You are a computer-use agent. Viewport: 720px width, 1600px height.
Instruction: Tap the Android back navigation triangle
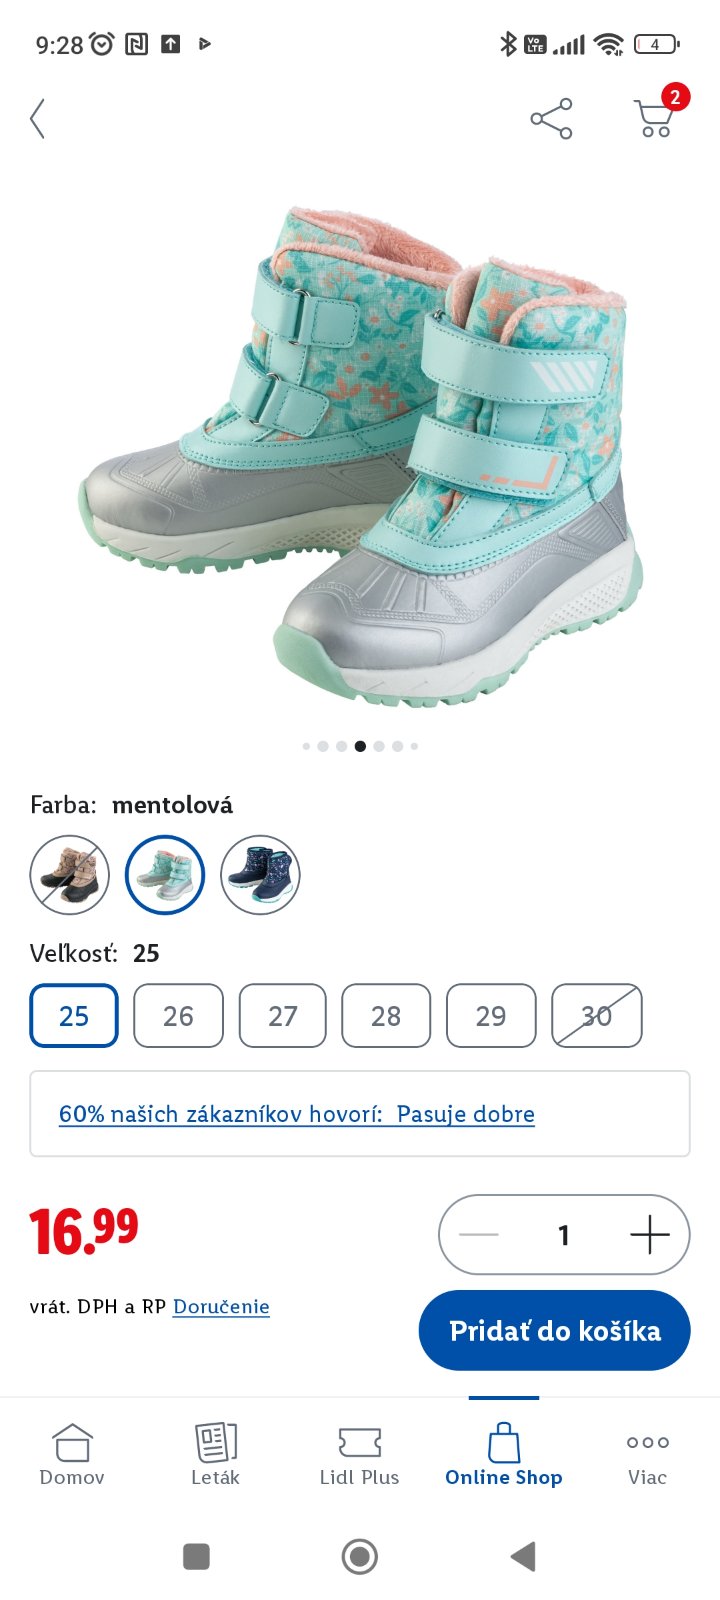click(523, 1556)
